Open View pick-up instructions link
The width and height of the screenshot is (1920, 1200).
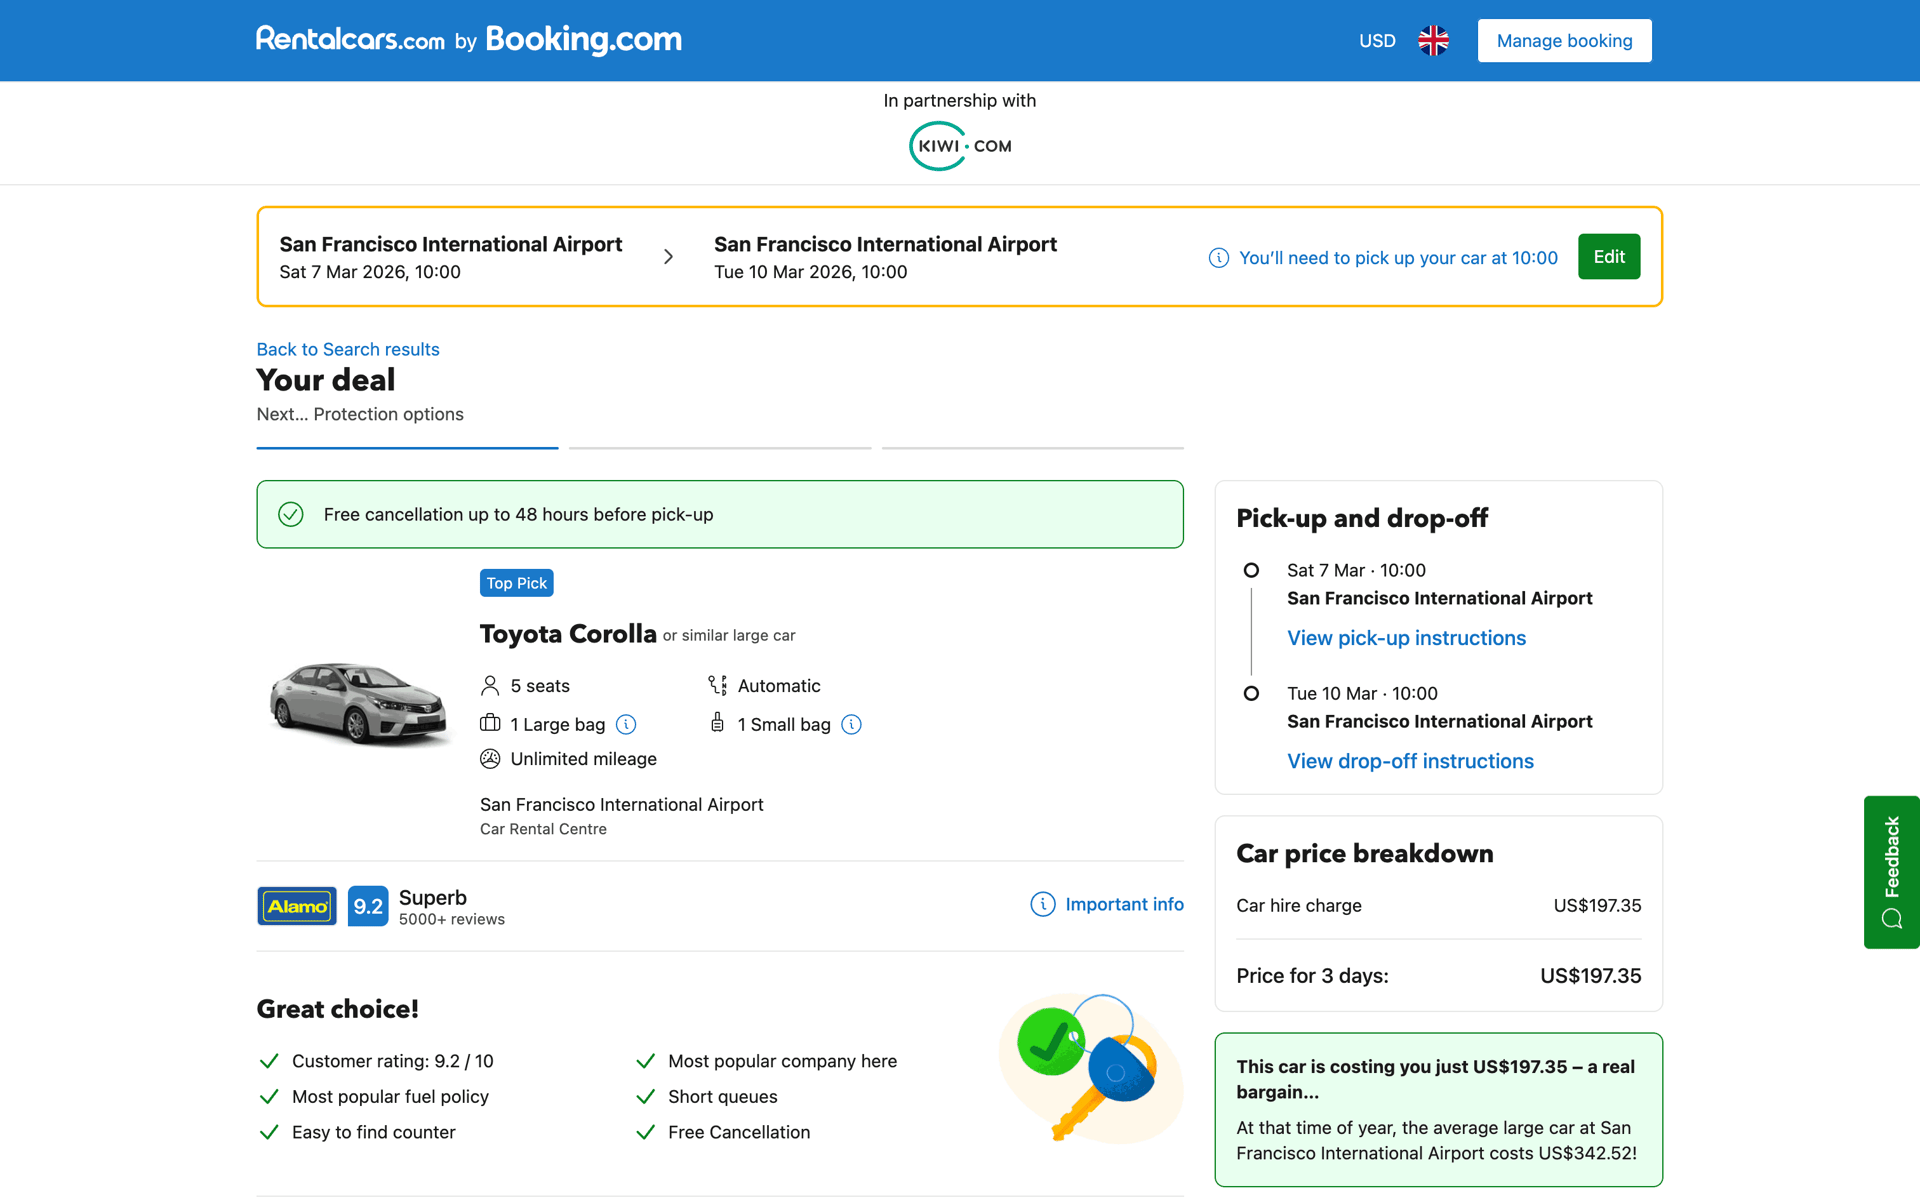click(x=1406, y=638)
